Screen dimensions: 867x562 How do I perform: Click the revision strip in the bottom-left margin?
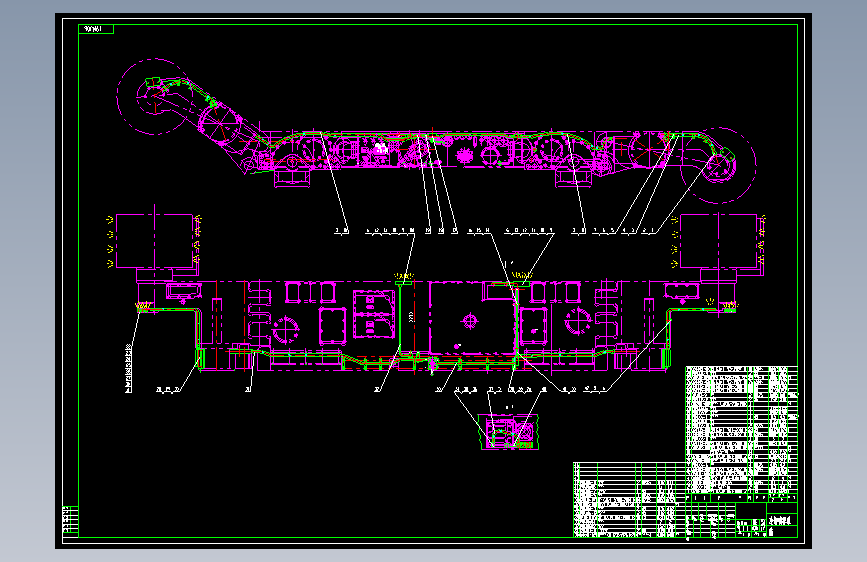(70, 521)
